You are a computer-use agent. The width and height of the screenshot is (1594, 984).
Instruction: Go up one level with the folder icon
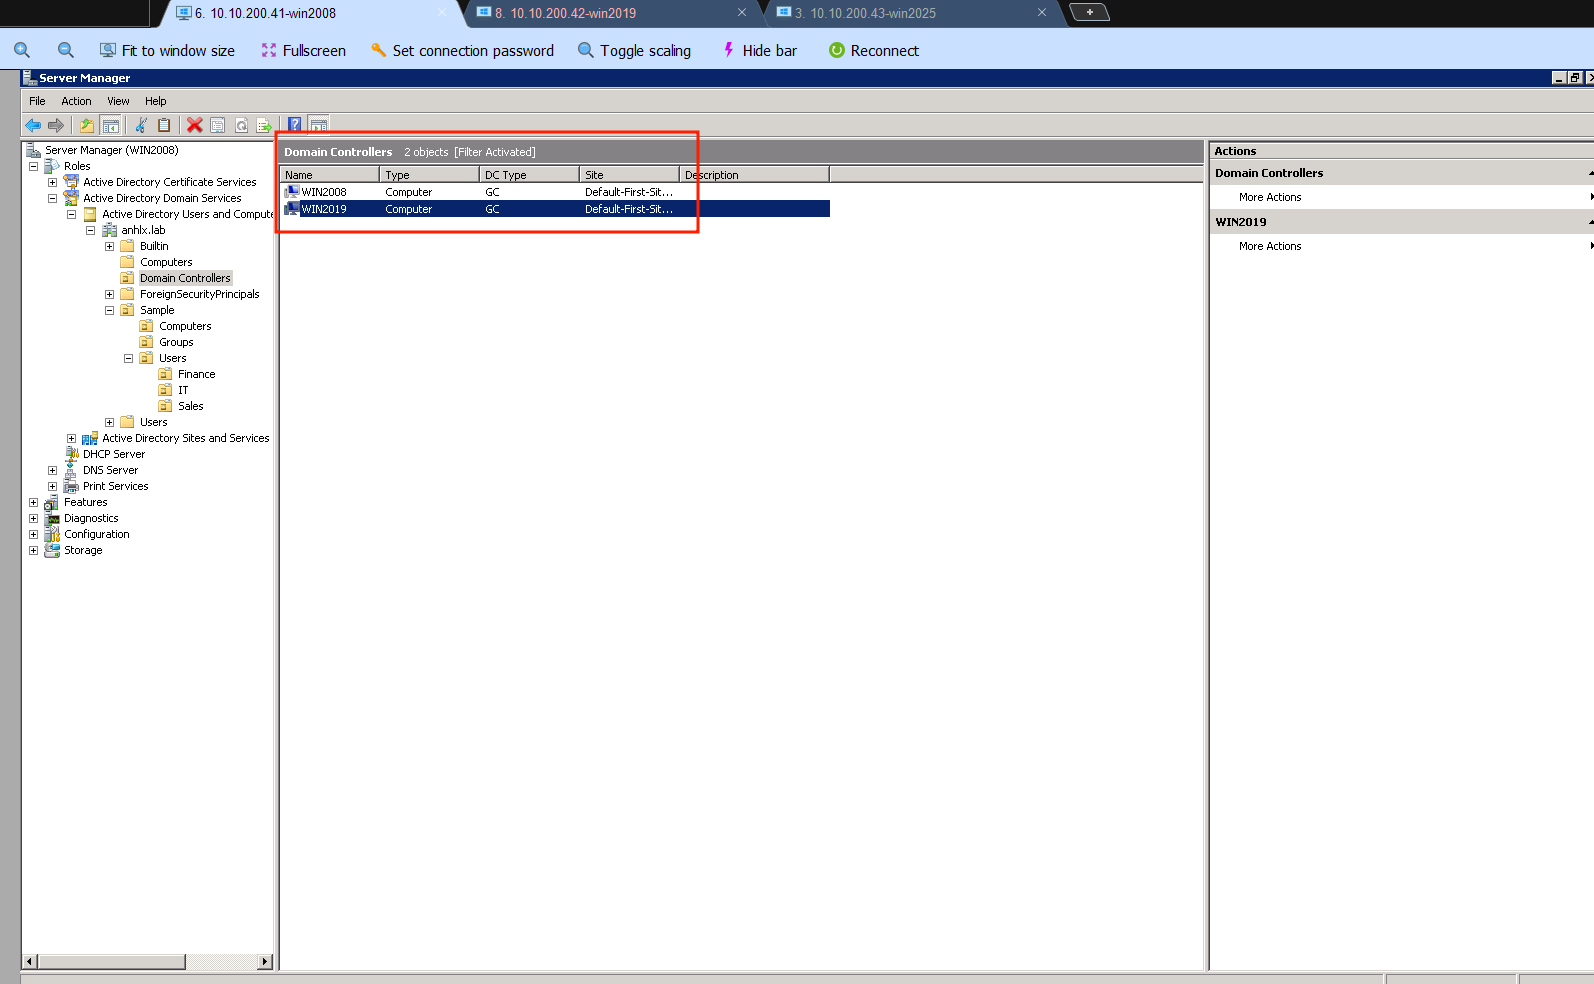tap(87, 125)
